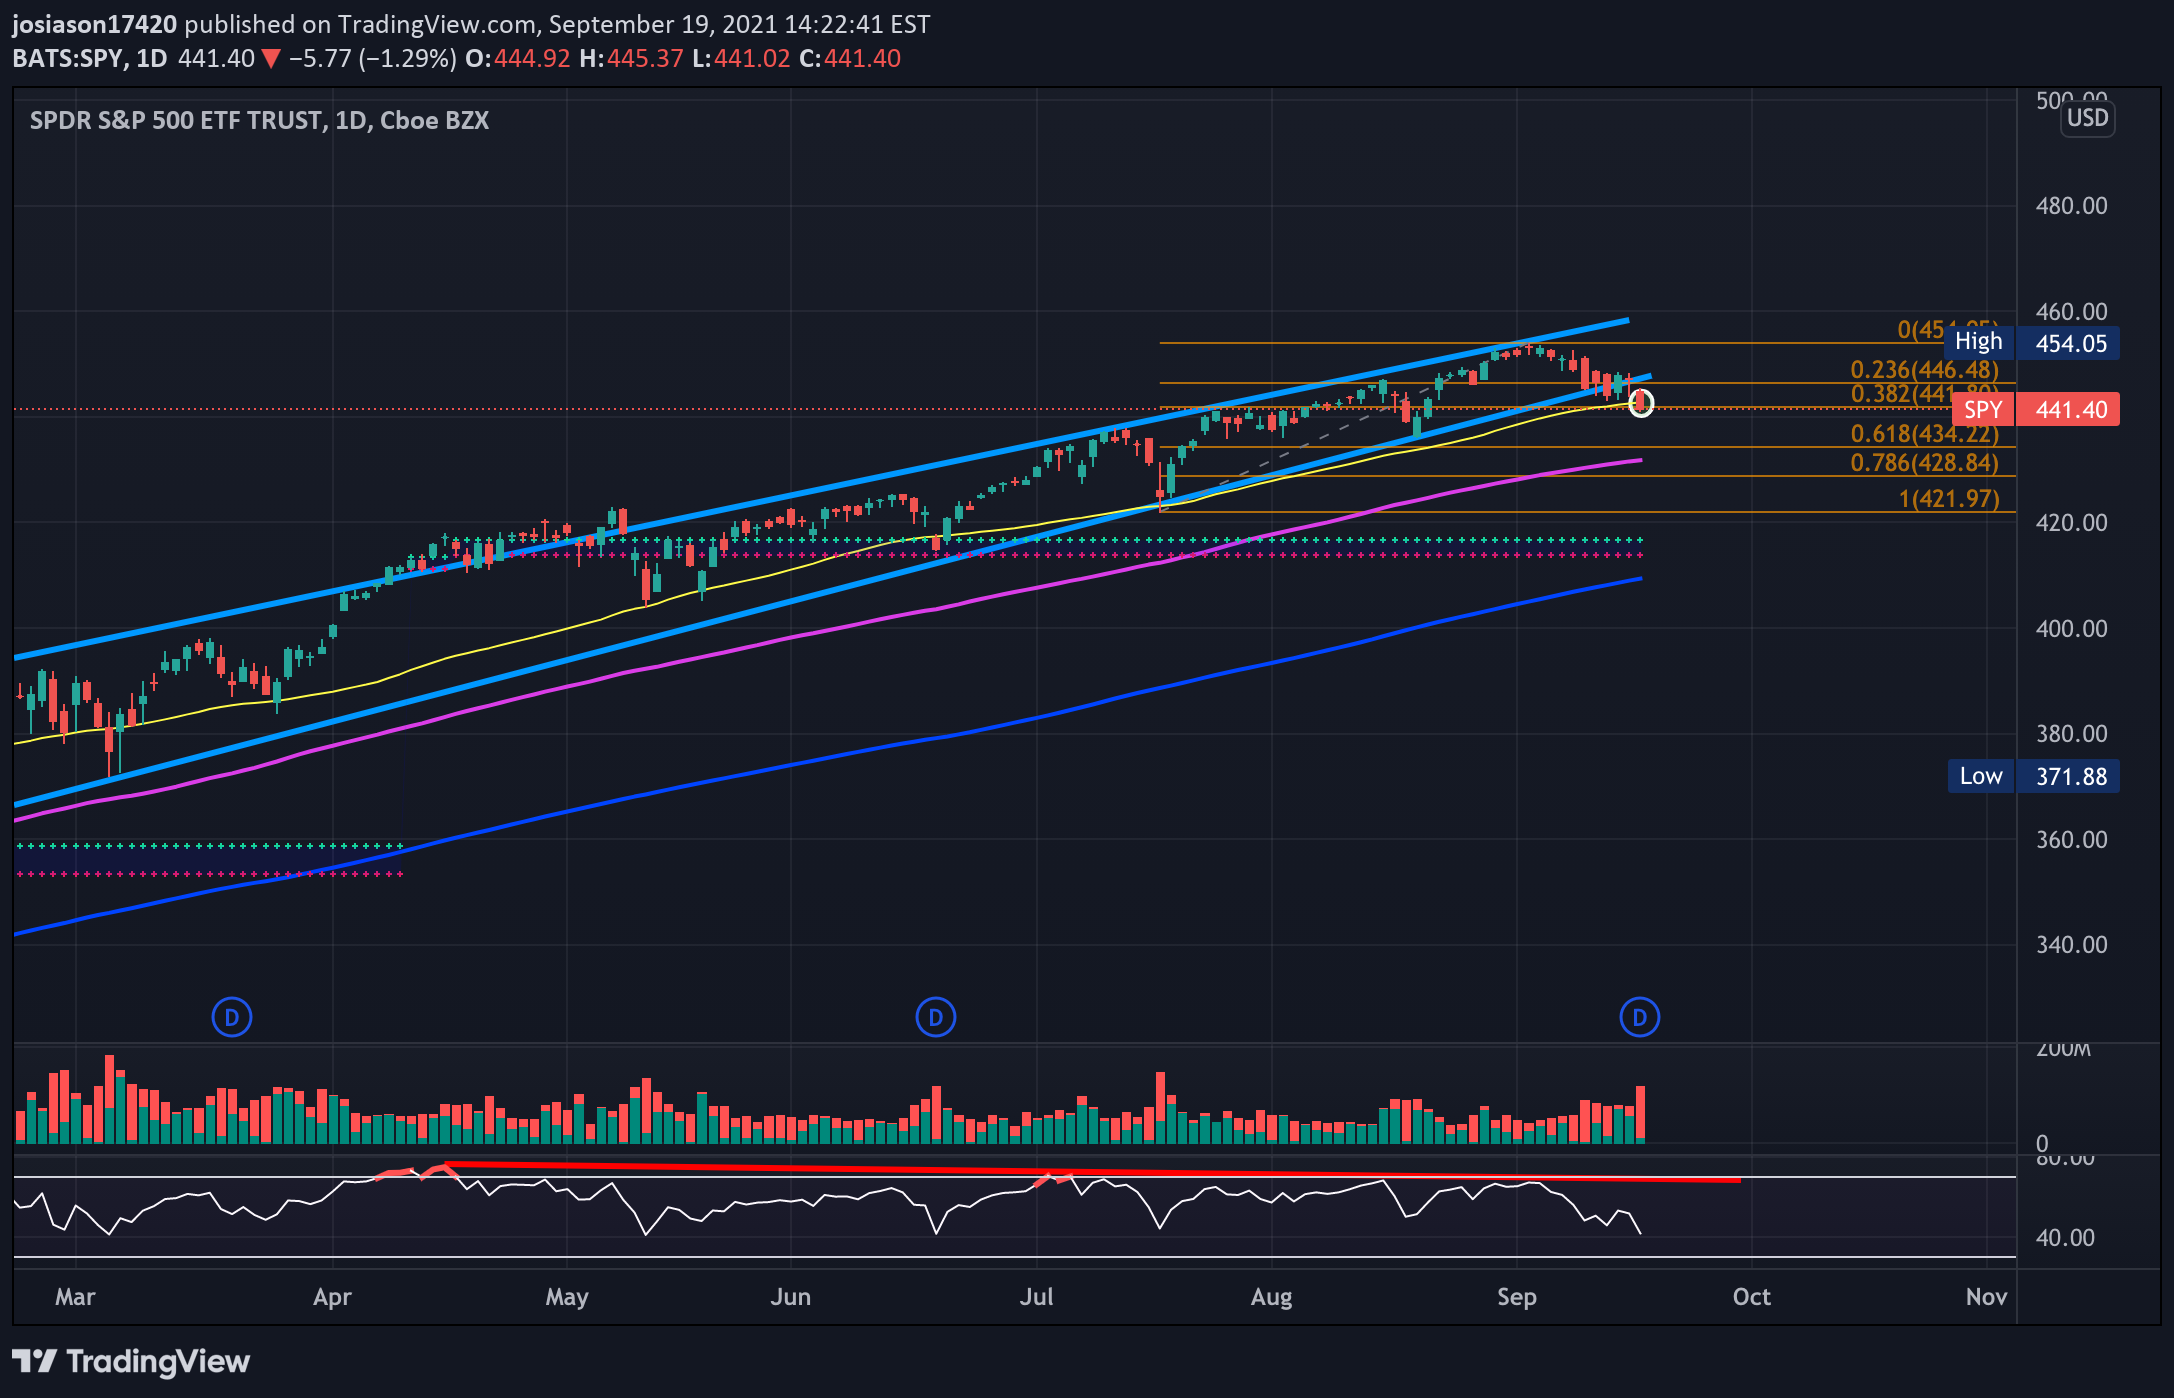The width and height of the screenshot is (2174, 1398).
Task: Click the 1(421.97) Fibonacci level label
Action: coord(1949,498)
